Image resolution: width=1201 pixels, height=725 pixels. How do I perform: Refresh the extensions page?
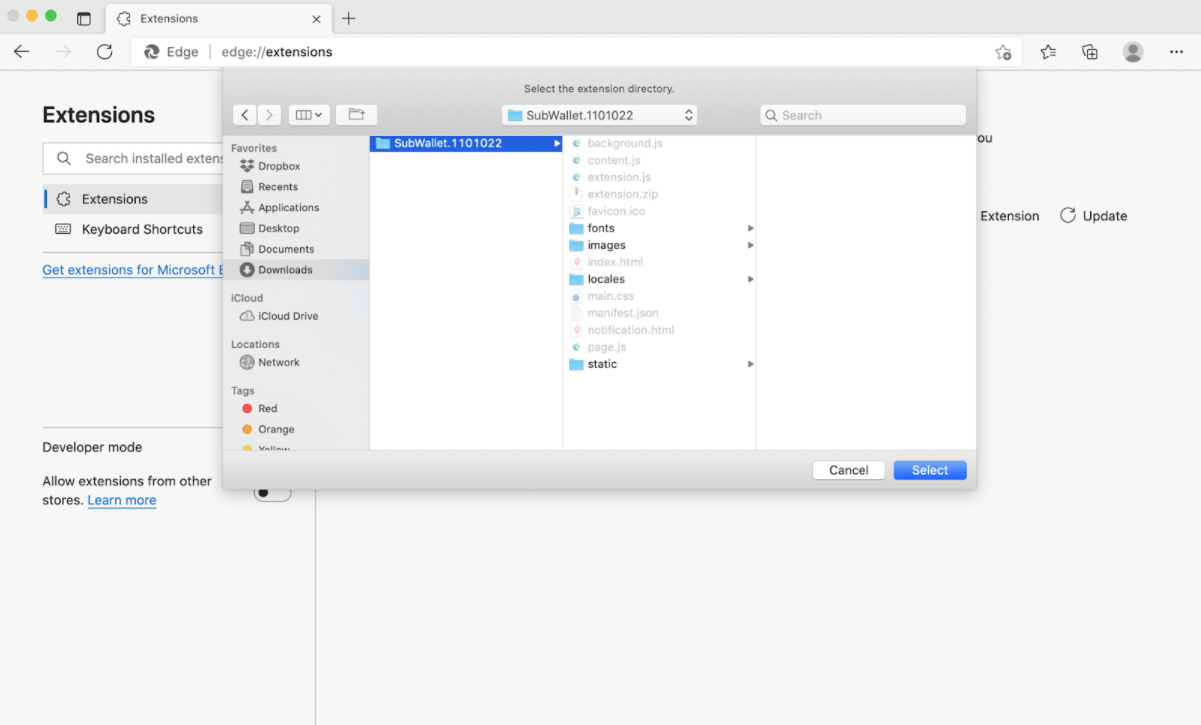105,52
